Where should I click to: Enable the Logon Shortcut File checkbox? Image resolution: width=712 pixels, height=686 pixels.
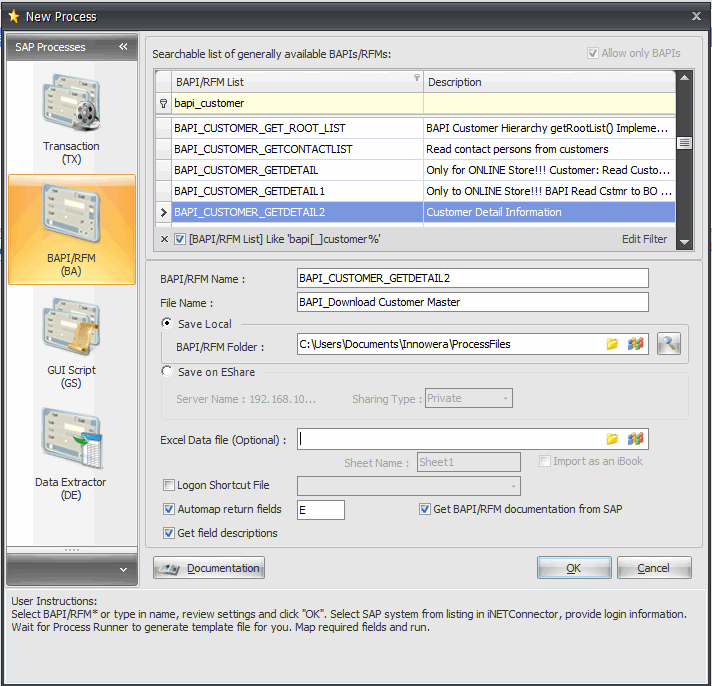pos(169,486)
